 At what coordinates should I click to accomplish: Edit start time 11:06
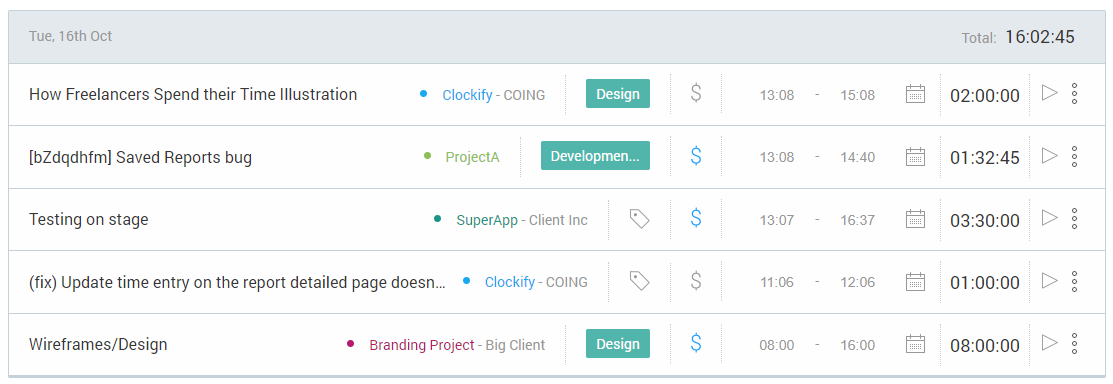(777, 282)
